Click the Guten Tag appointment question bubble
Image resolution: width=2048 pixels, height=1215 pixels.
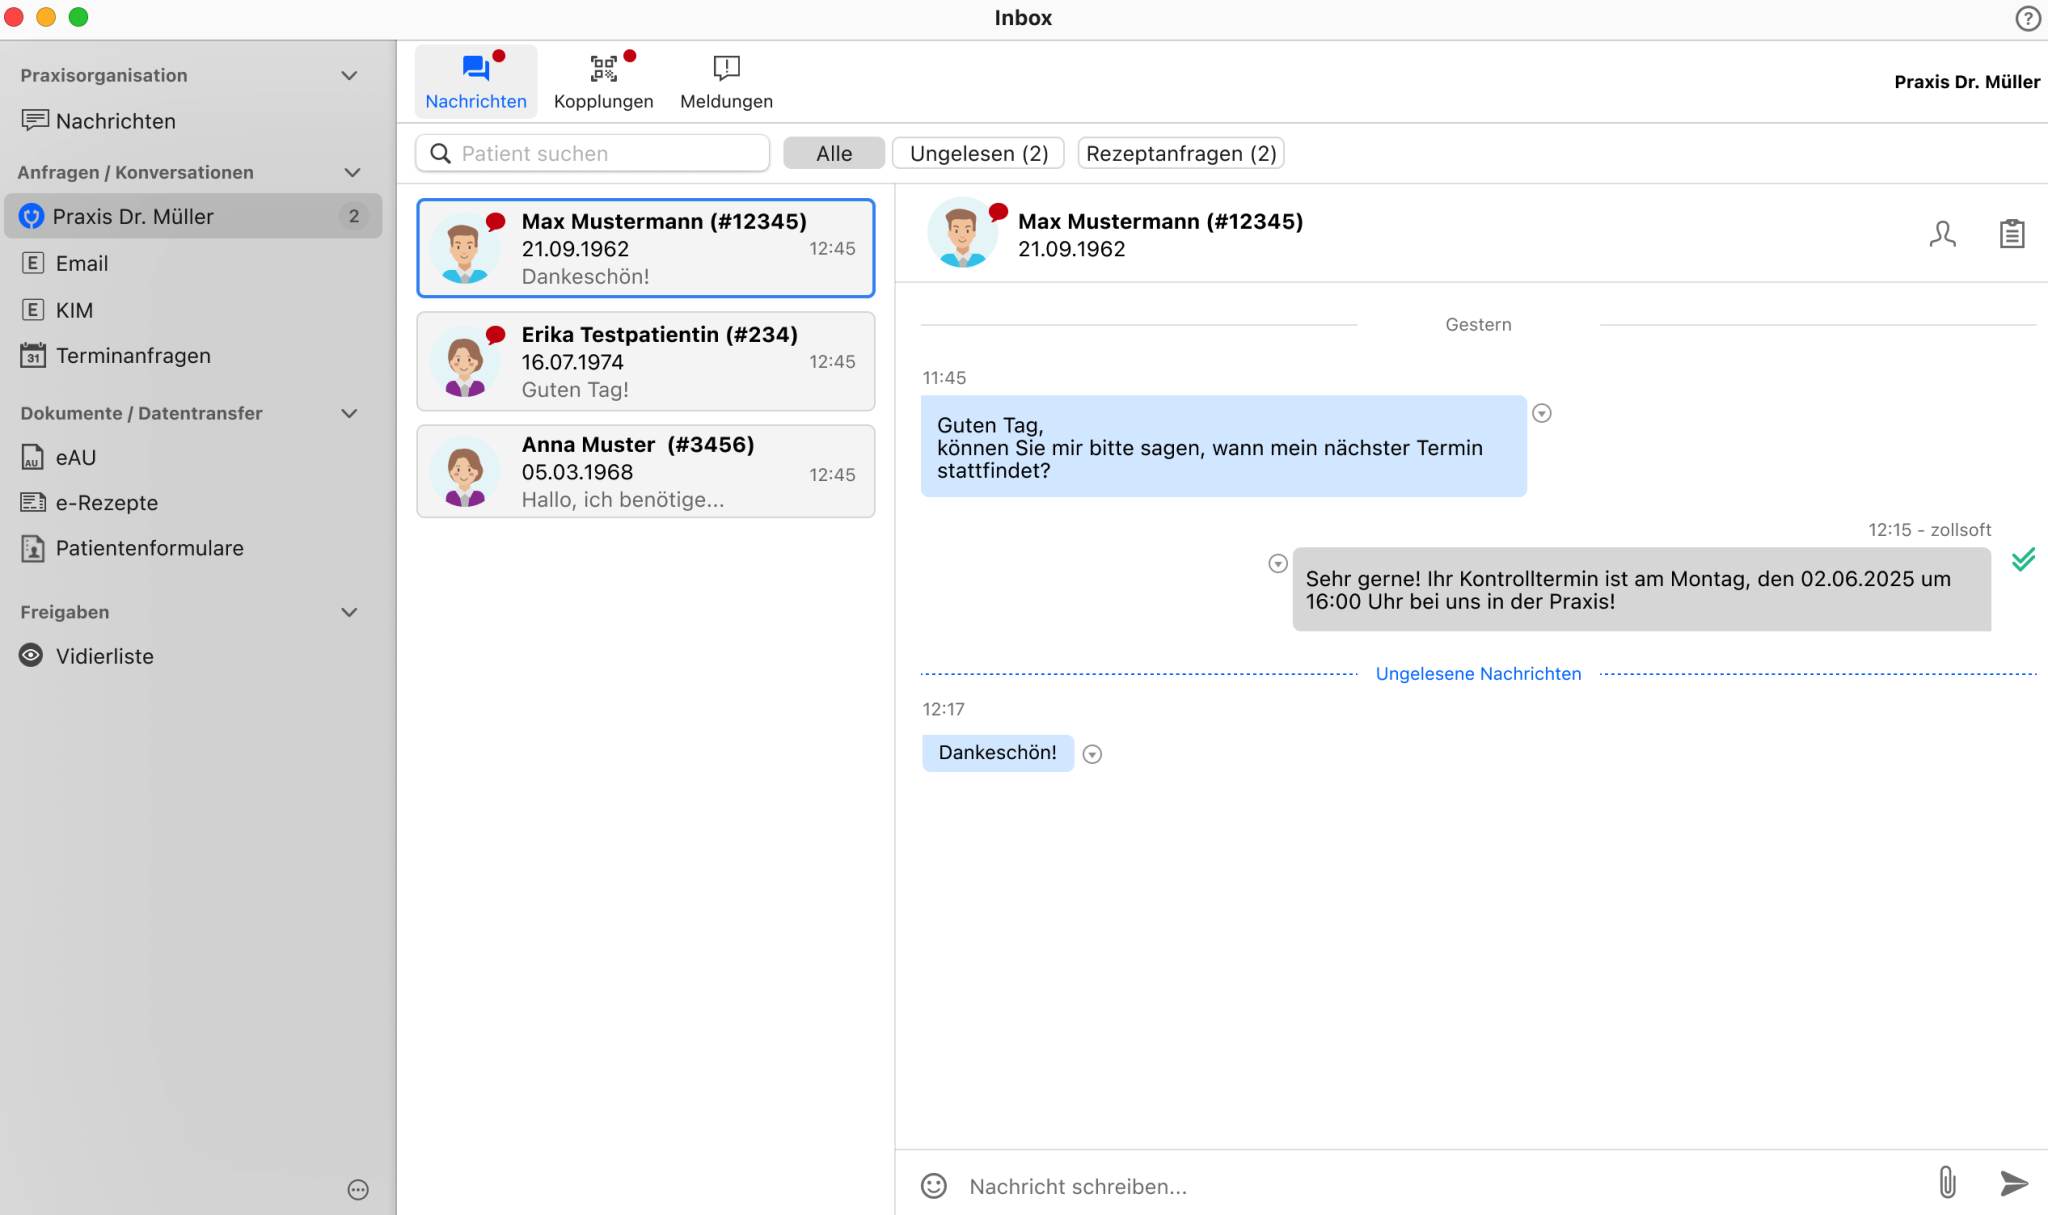[1224, 447]
